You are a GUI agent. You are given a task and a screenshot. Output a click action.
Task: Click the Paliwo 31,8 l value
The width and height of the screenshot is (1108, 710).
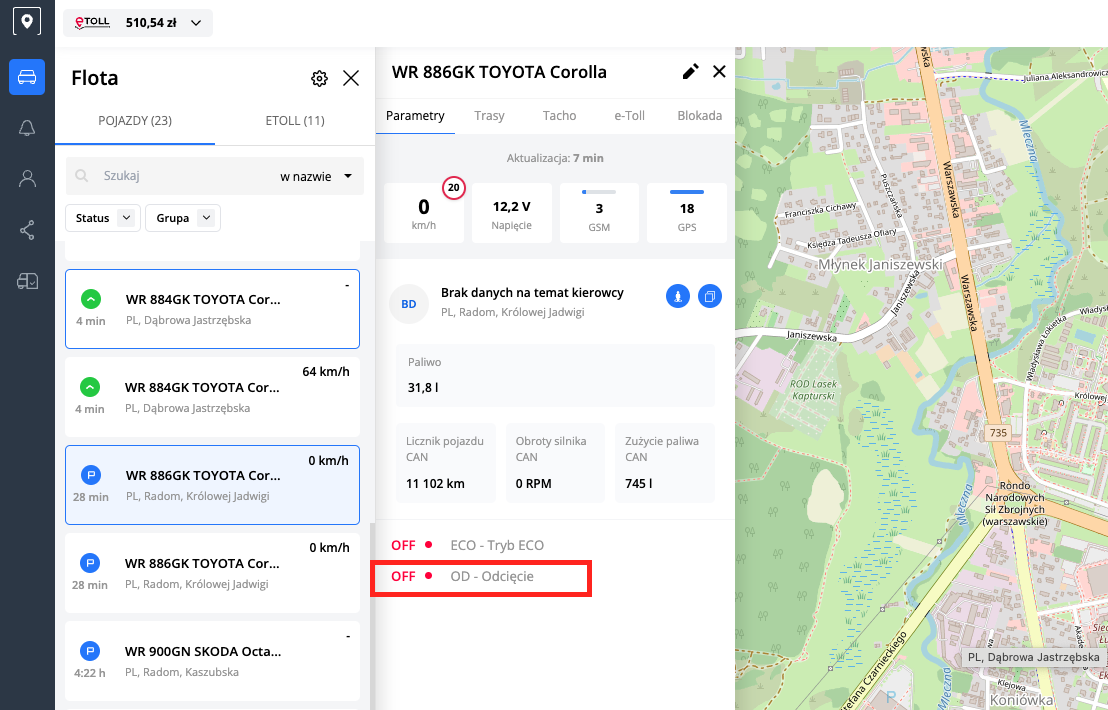[423, 387]
